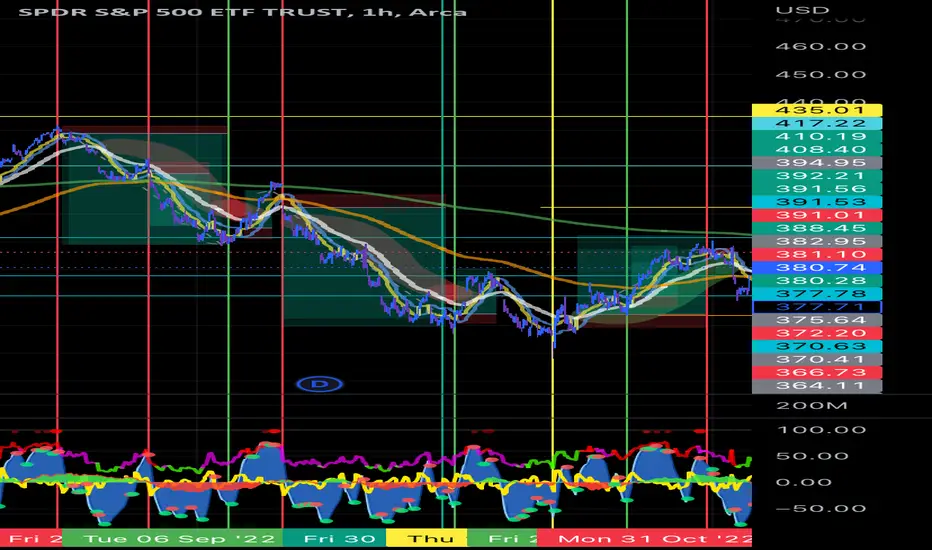Select the red 366.73 price label
The height and width of the screenshot is (550, 932).
click(x=817, y=372)
